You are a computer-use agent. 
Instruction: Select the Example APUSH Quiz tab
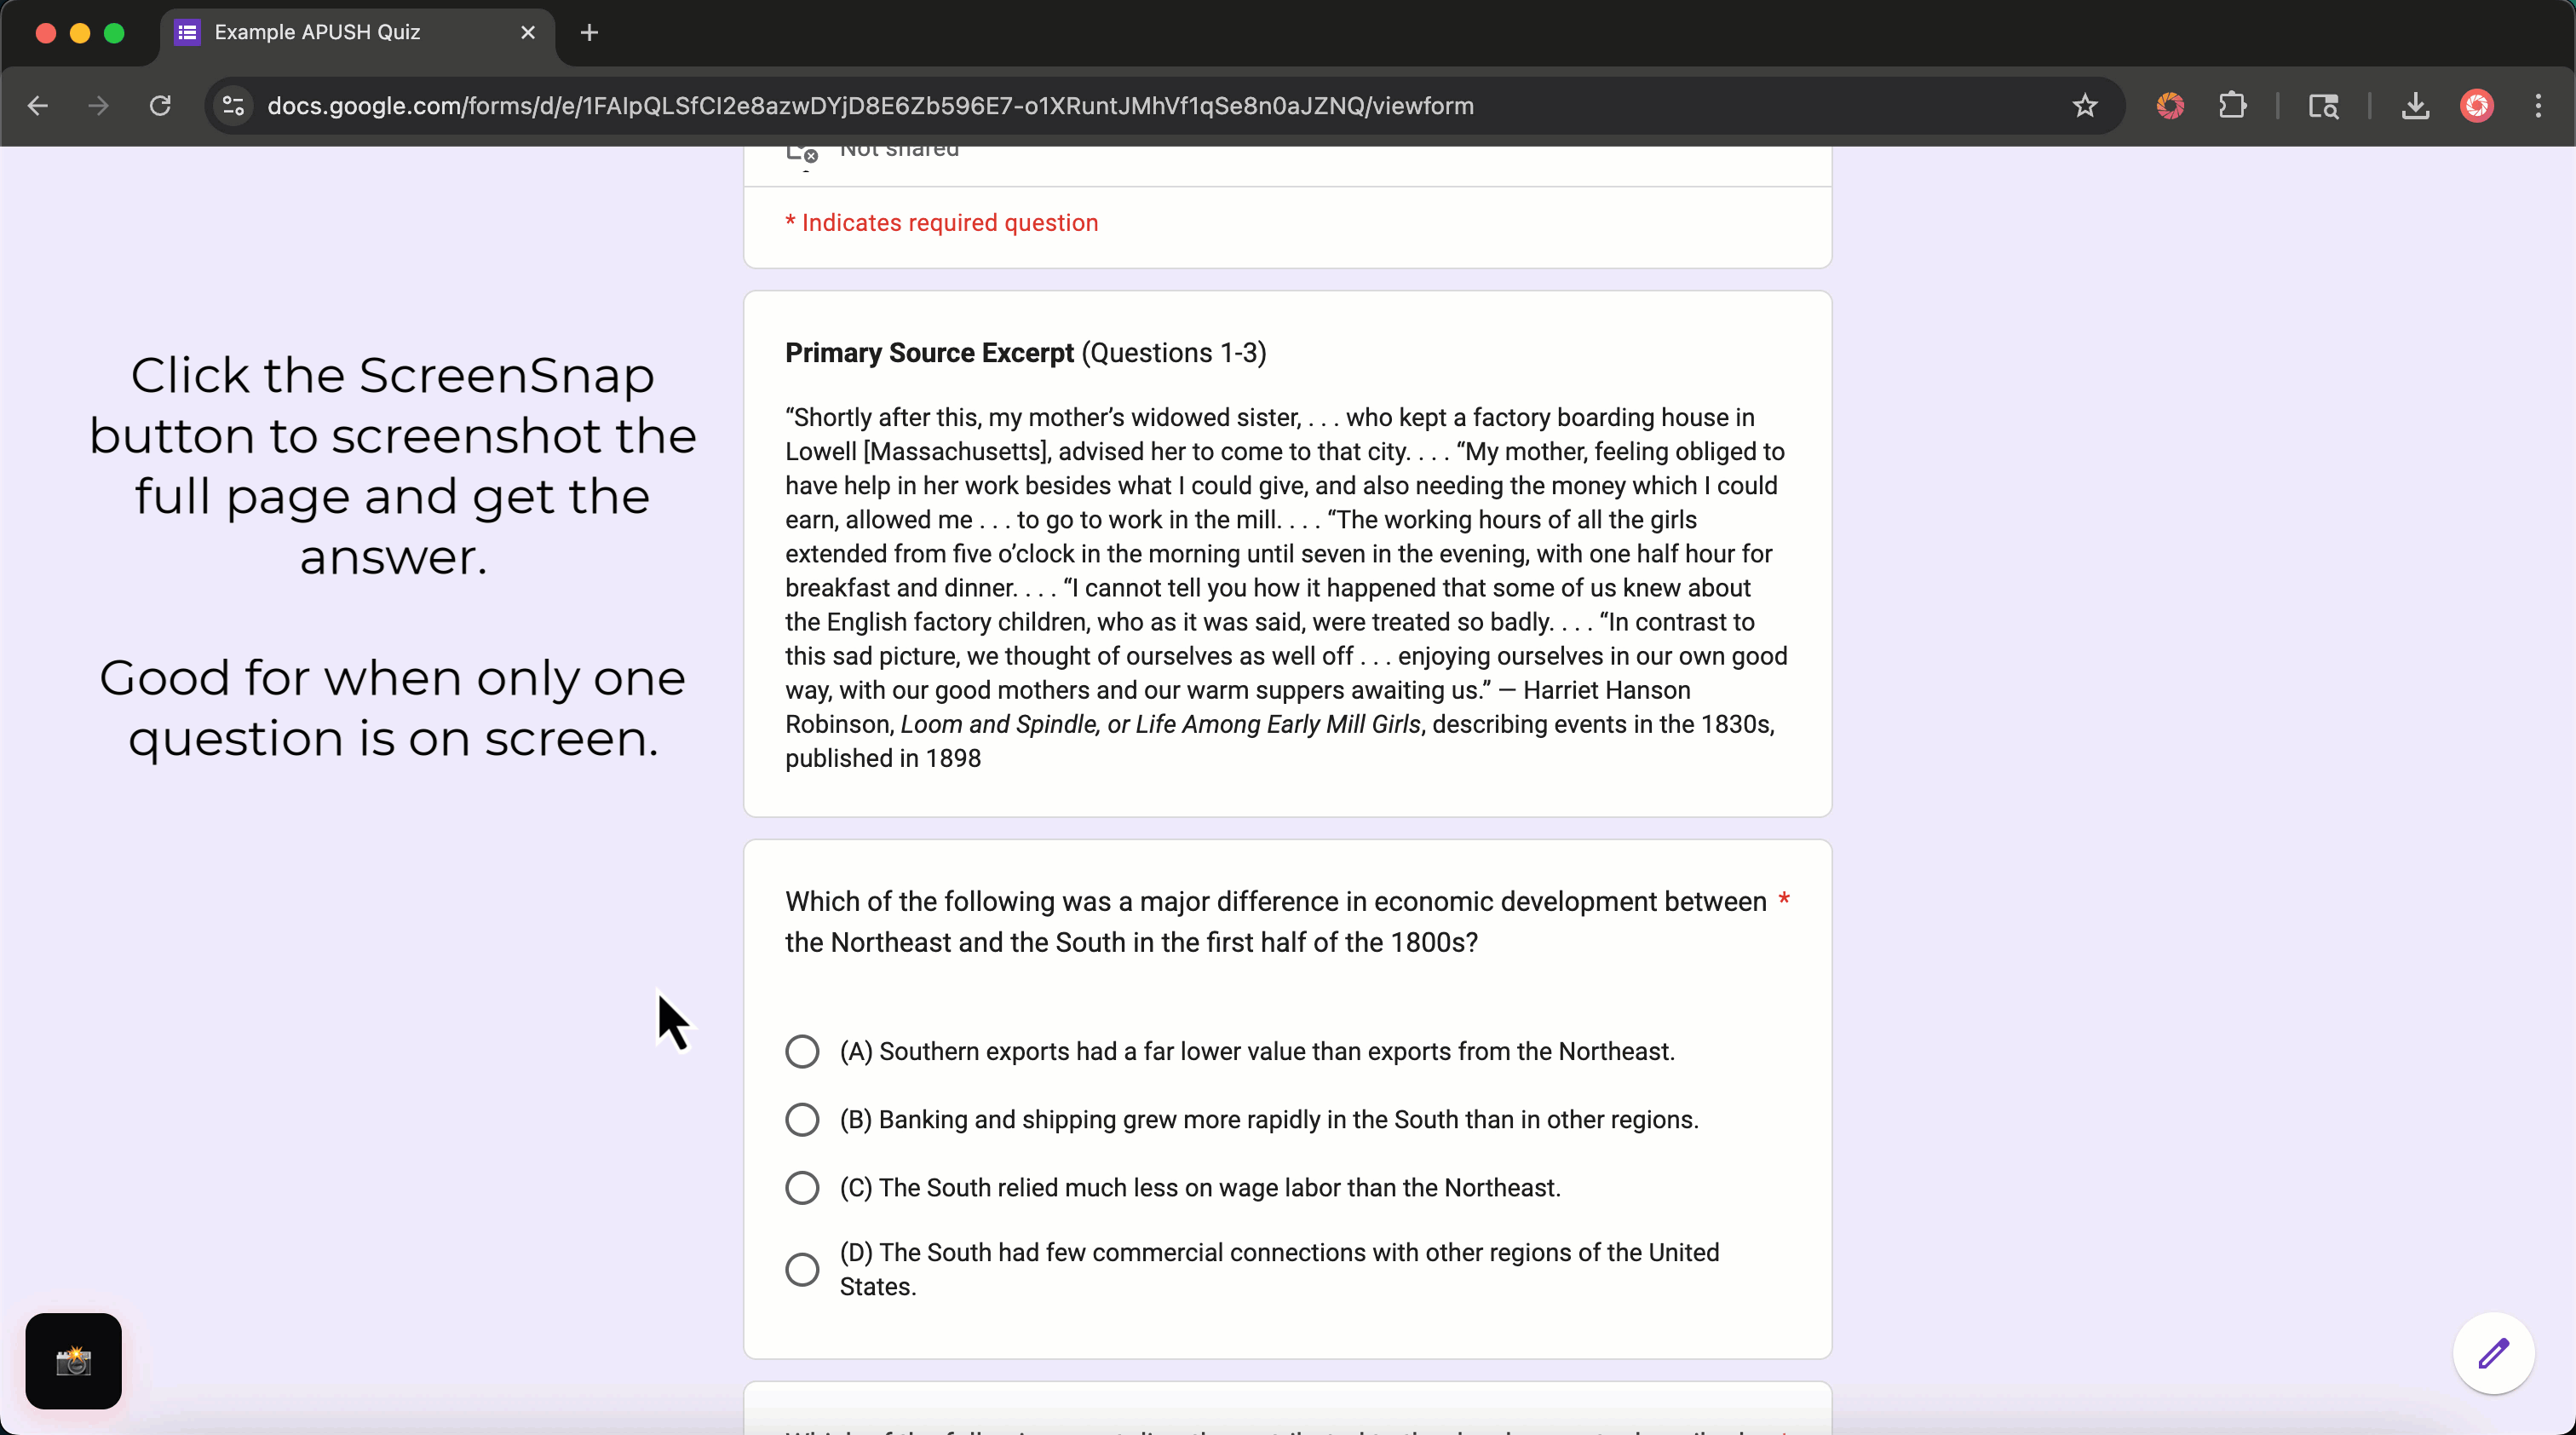(357, 33)
